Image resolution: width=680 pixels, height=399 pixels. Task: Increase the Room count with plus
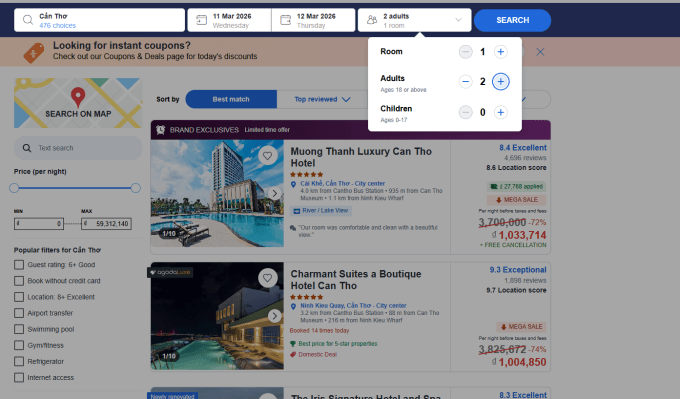pos(500,52)
